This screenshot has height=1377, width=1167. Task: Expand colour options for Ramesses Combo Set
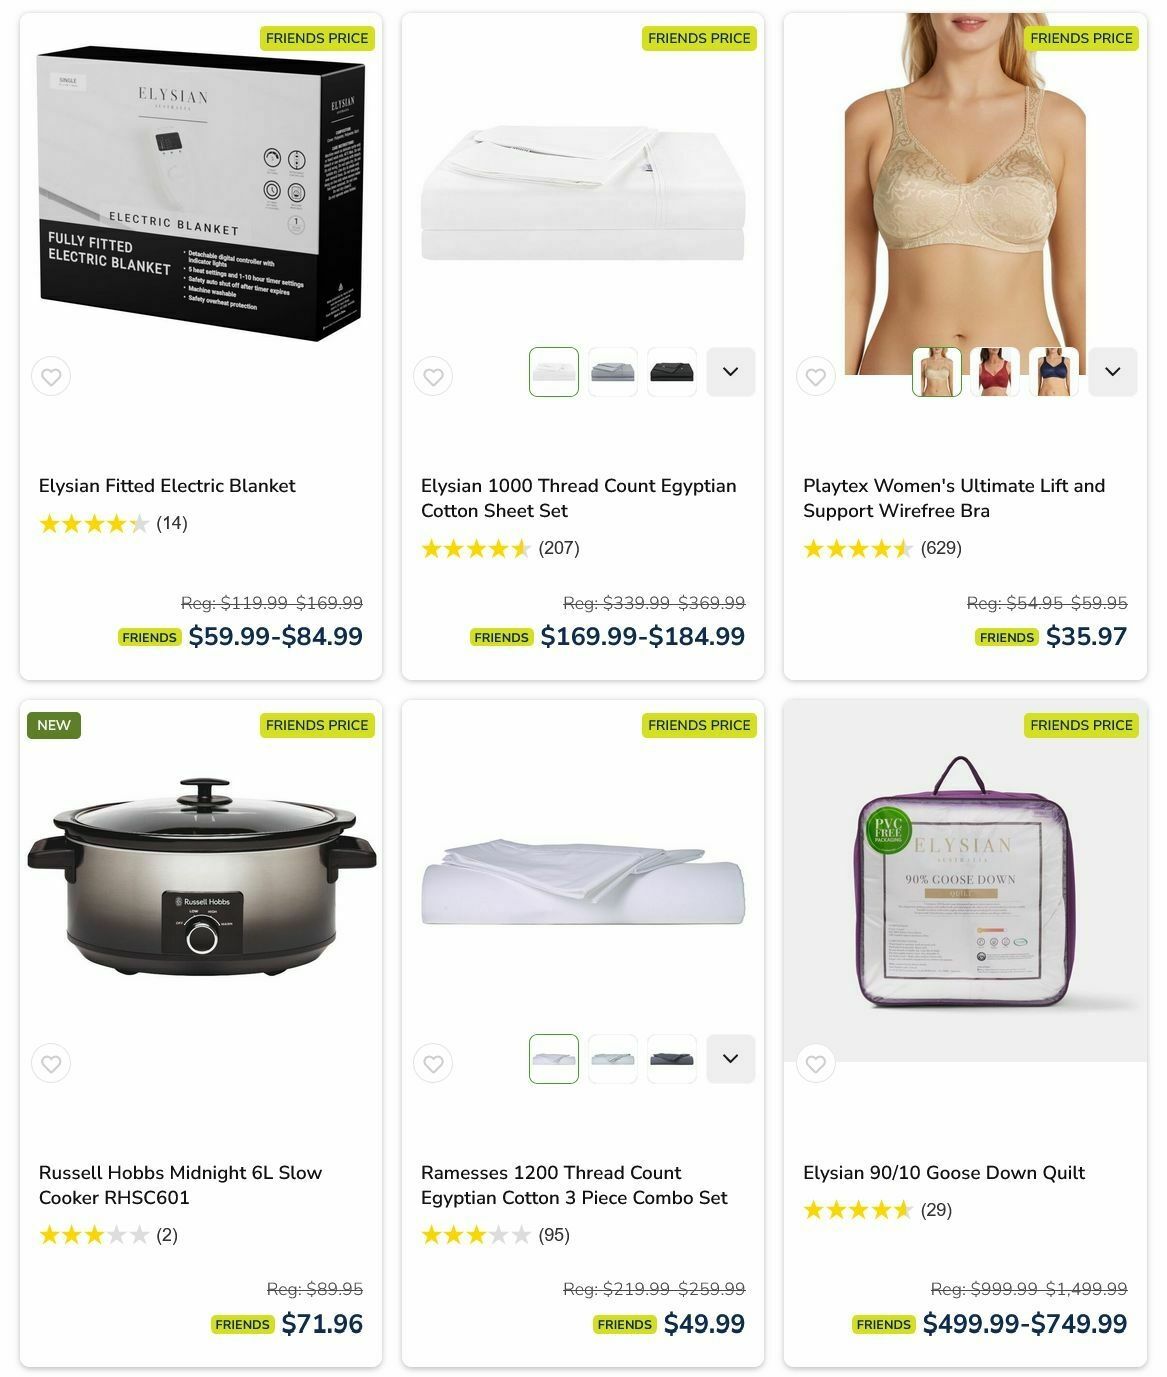point(731,1059)
